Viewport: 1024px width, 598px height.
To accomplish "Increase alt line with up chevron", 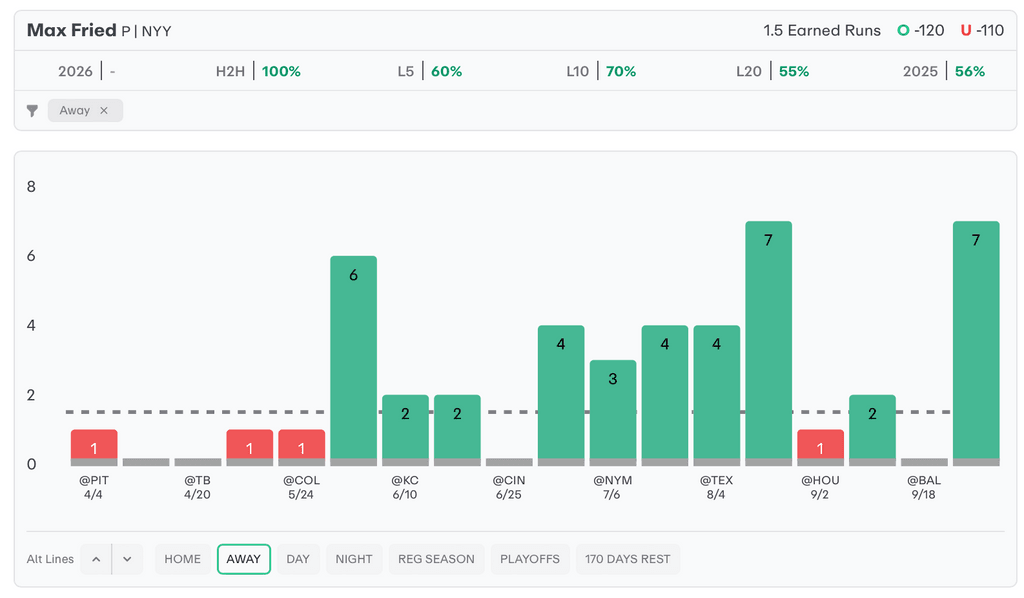I will 96,559.
